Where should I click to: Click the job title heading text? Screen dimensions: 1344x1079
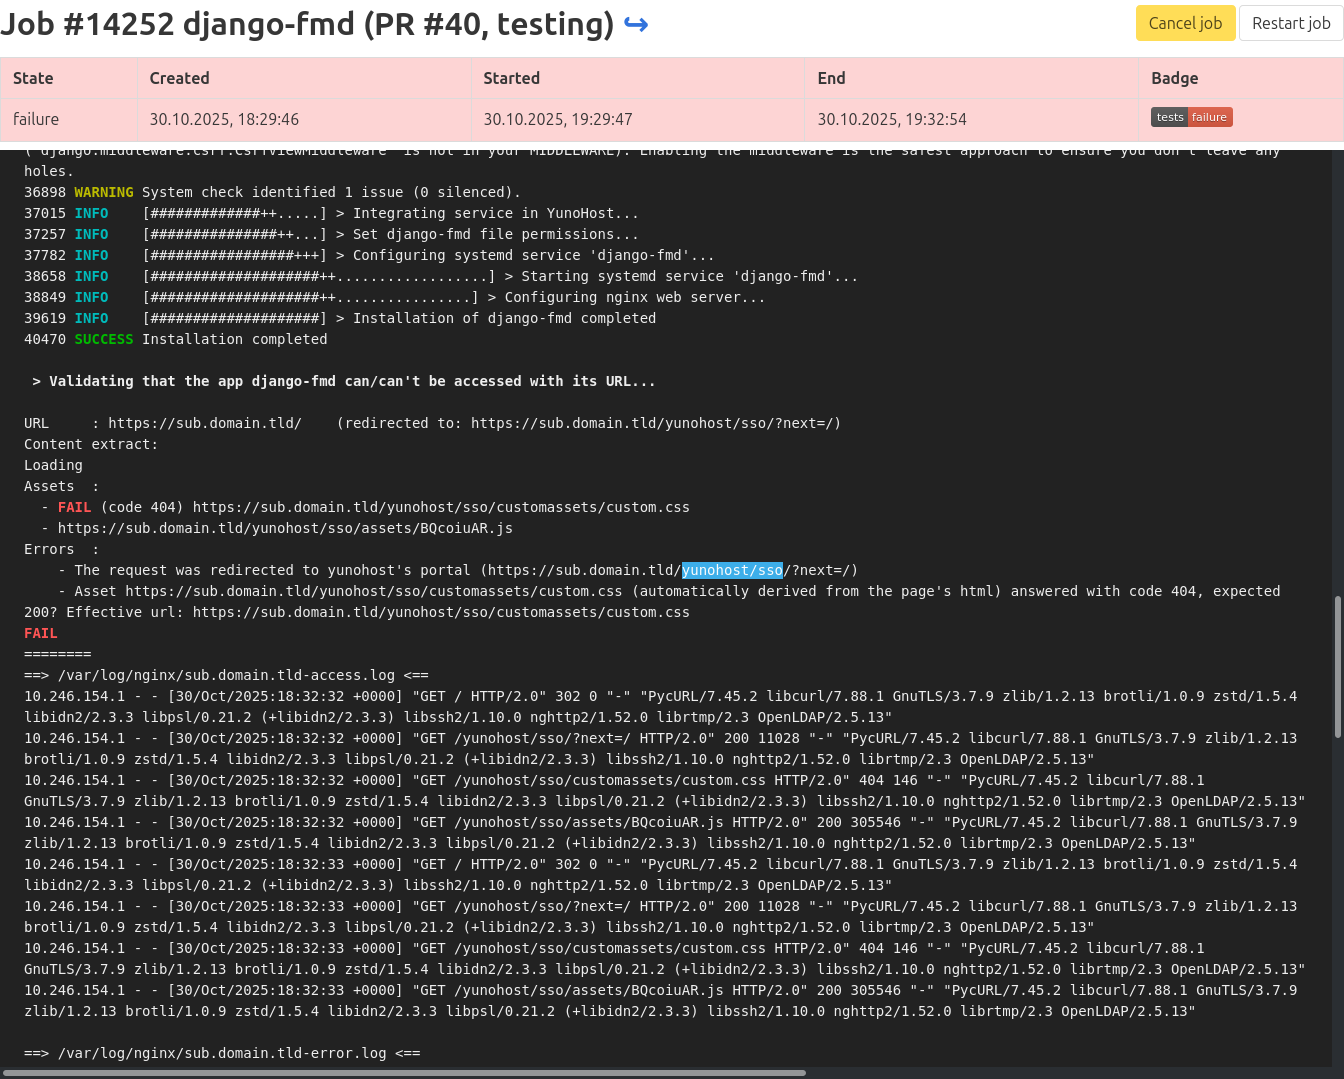point(306,24)
